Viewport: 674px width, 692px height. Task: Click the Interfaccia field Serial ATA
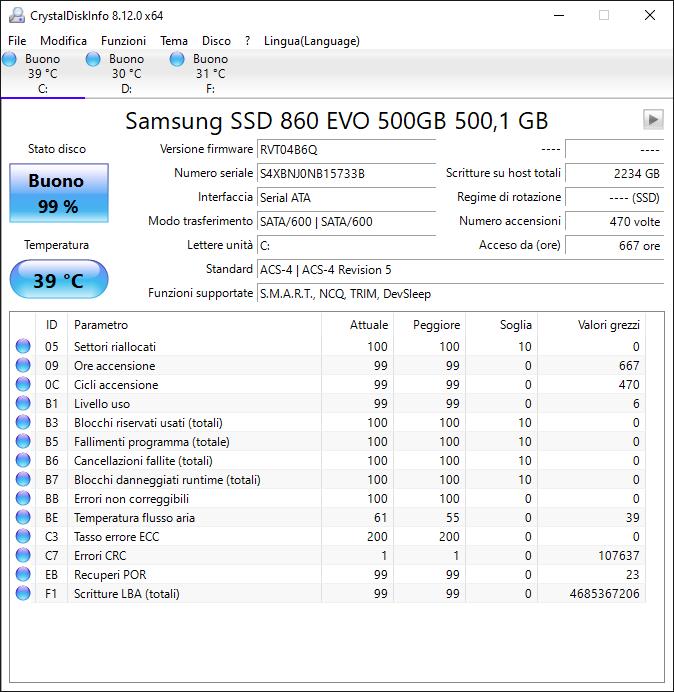point(346,197)
